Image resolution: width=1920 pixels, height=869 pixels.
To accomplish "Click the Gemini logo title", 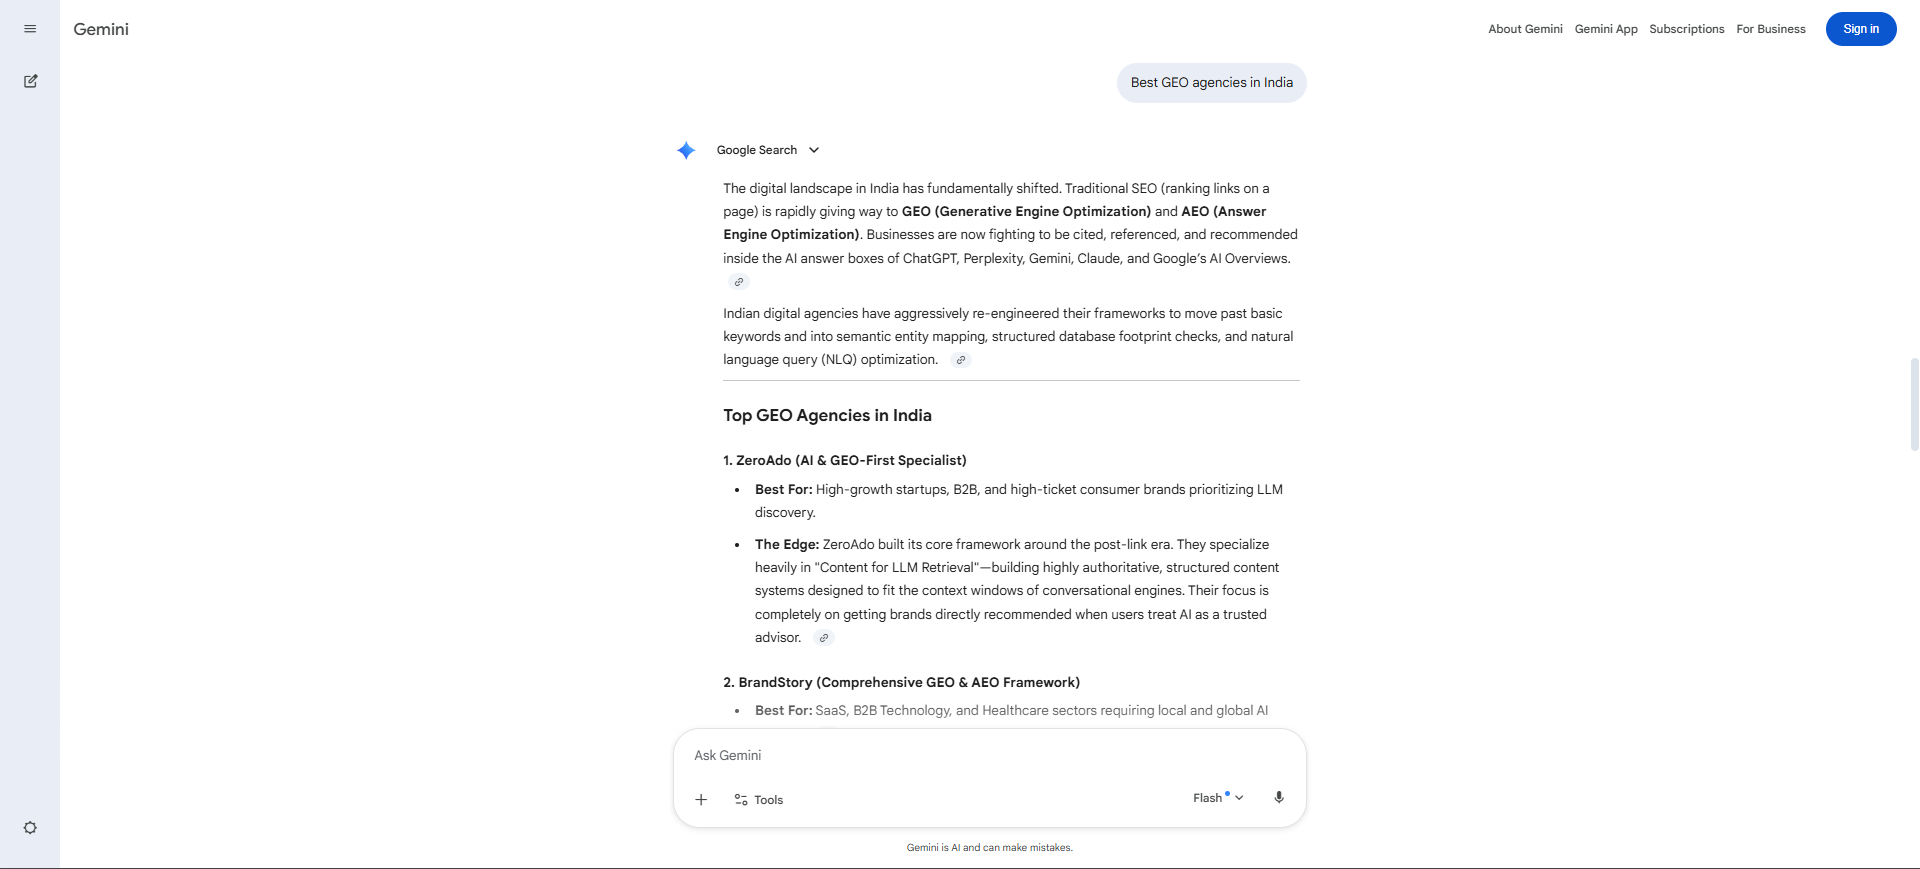I will (x=101, y=29).
